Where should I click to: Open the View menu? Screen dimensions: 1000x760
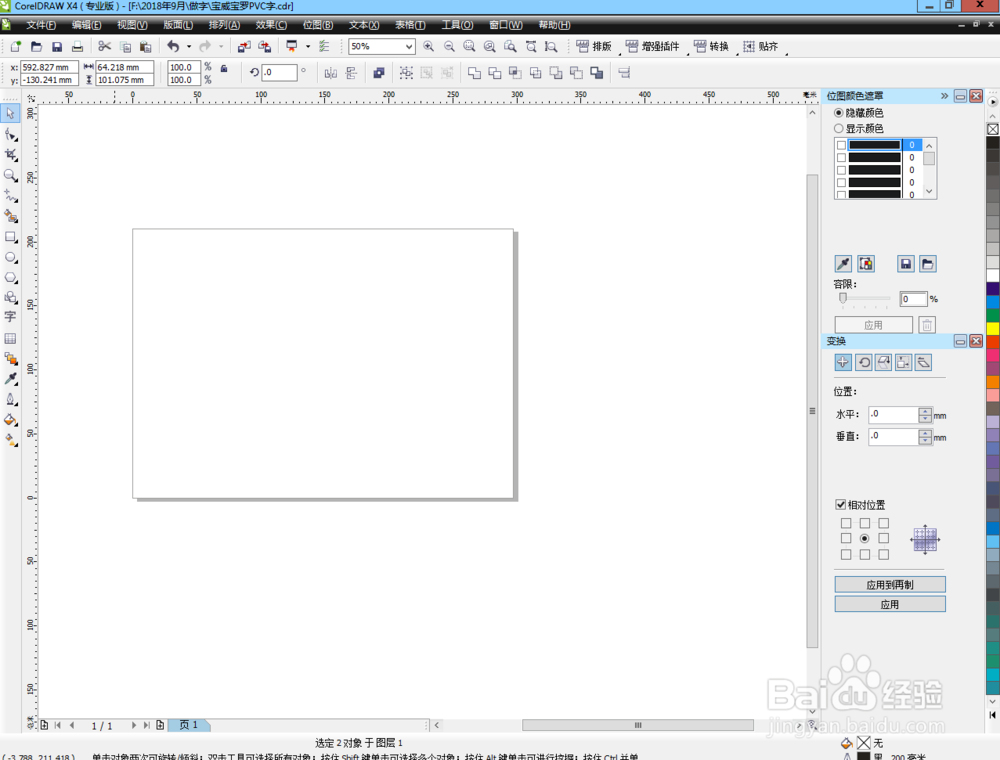click(132, 25)
